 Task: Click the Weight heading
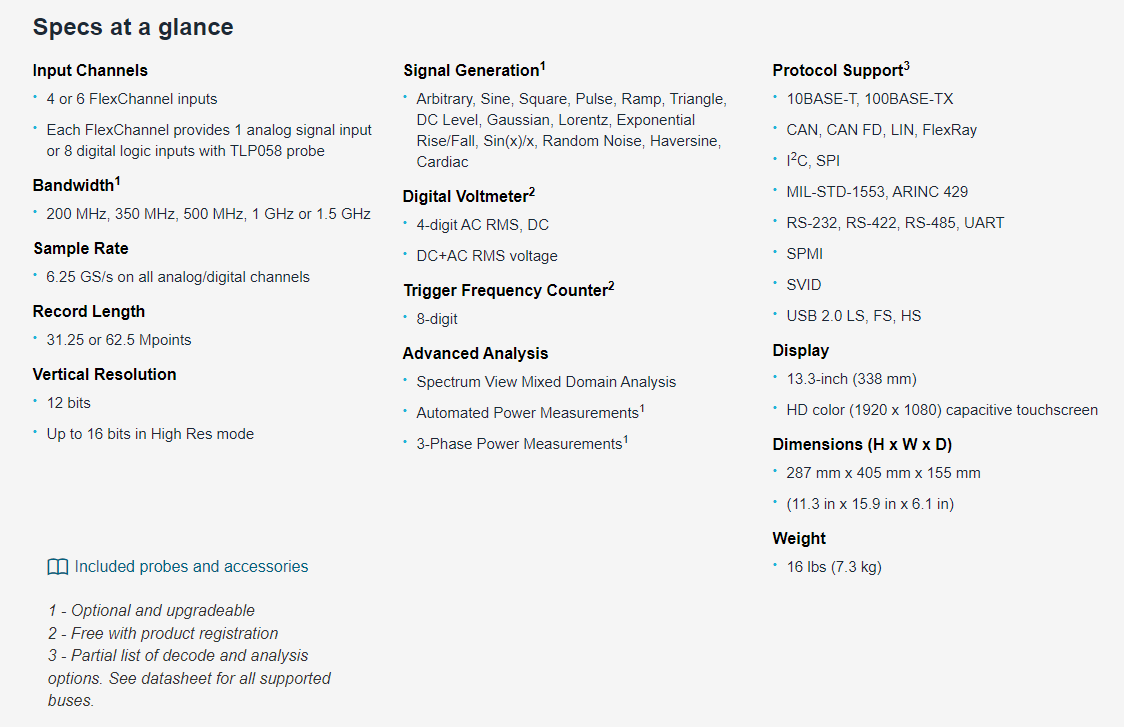tap(799, 538)
